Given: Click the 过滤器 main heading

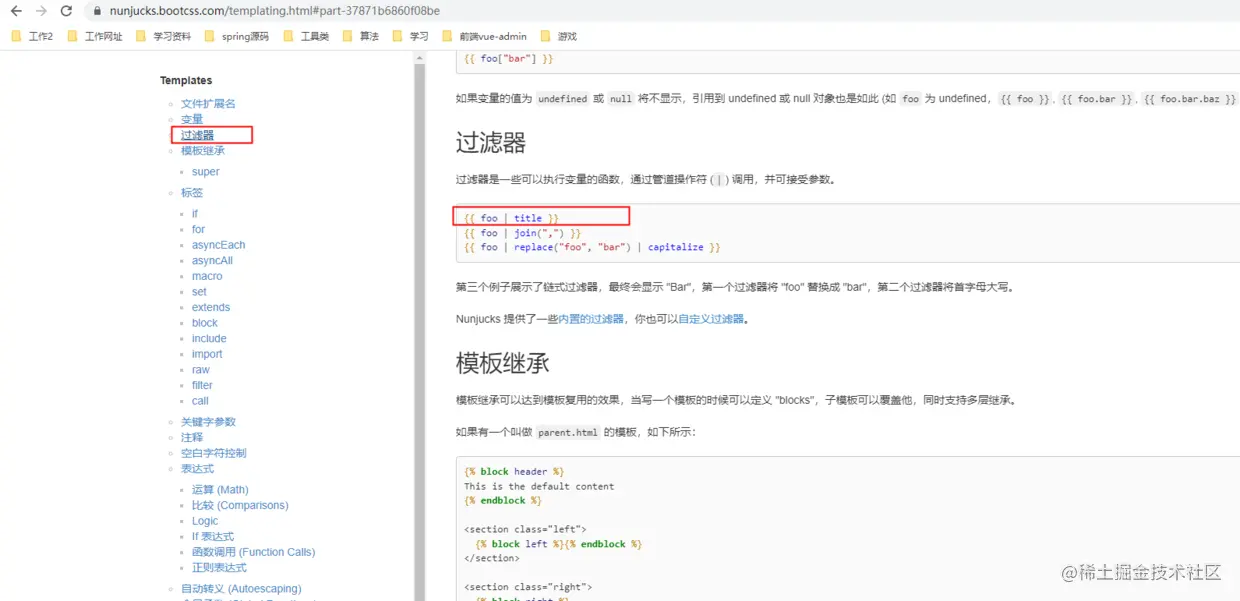Looking at the screenshot, I should (x=491, y=142).
